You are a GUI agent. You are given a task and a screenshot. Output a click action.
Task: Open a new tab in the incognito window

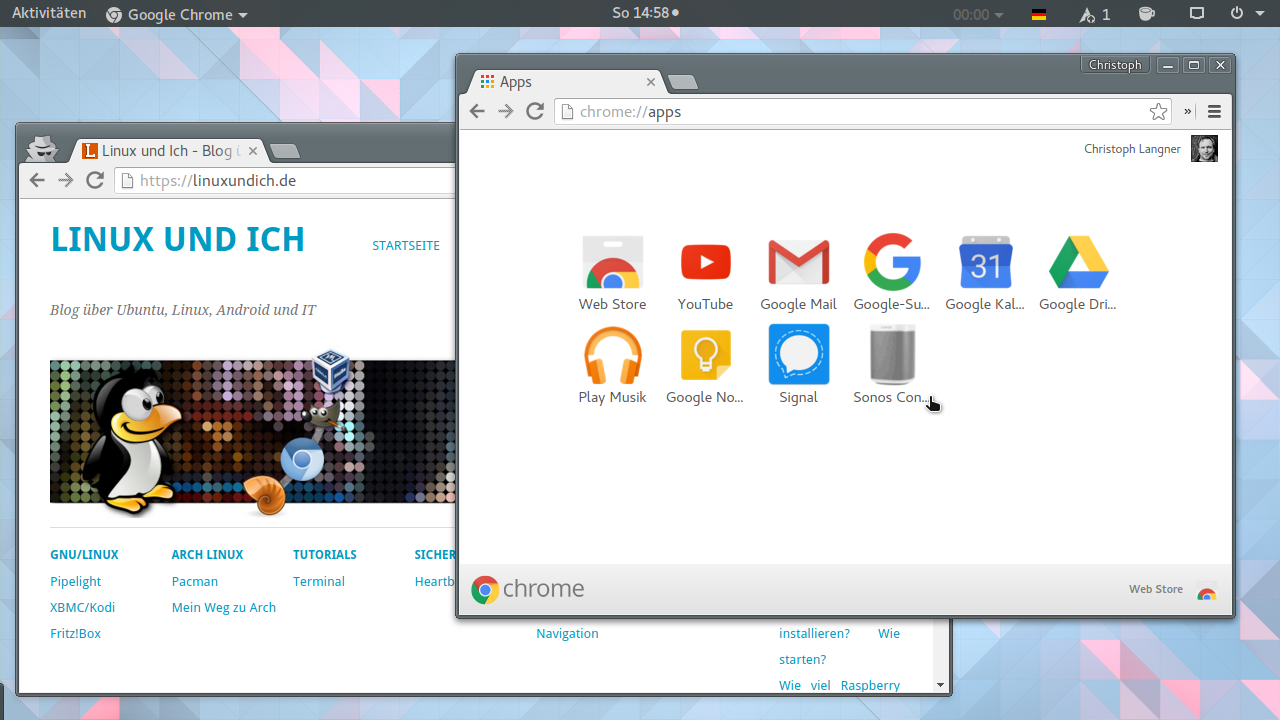(284, 151)
